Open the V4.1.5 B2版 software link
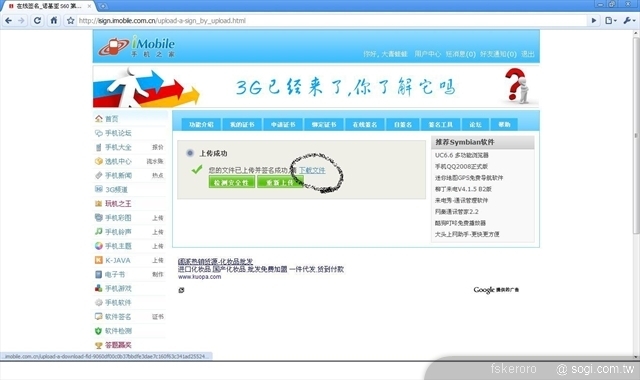The image size is (640, 380). pos(463,189)
